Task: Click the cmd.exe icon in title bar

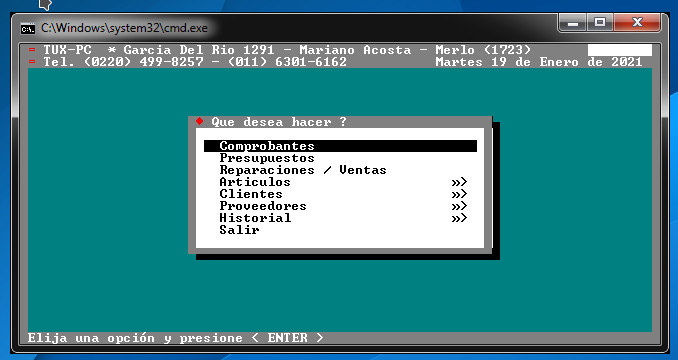Action: coord(28,29)
